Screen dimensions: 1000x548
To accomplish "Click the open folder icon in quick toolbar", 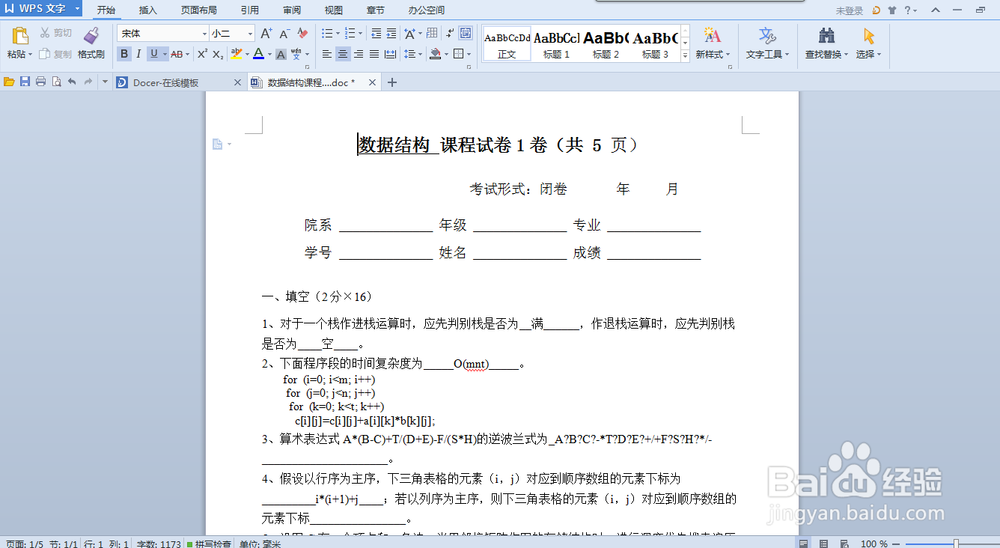I will click(x=9, y=82).
